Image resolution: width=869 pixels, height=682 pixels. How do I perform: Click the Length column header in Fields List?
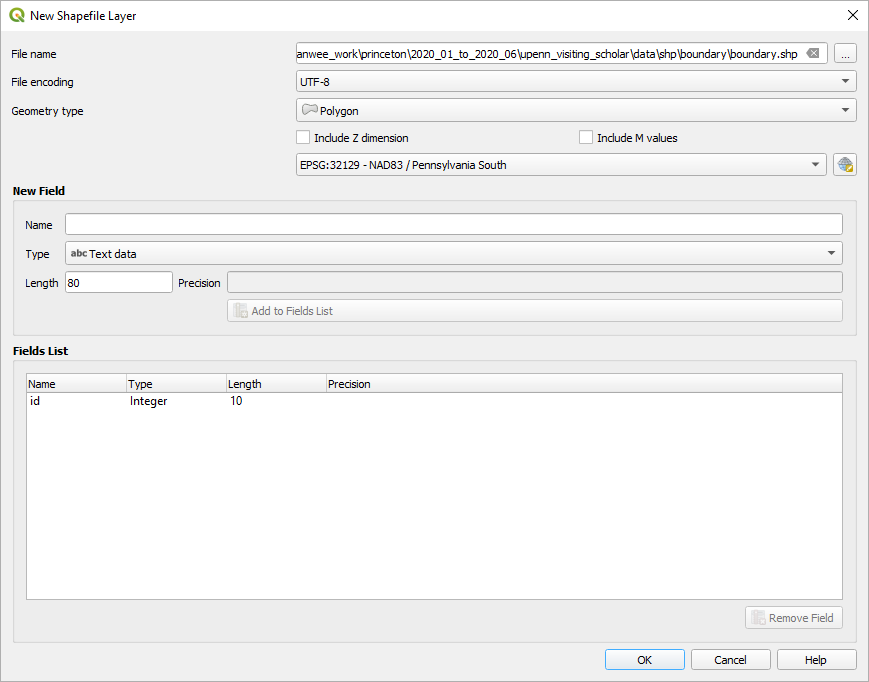[x=276, y=384]
